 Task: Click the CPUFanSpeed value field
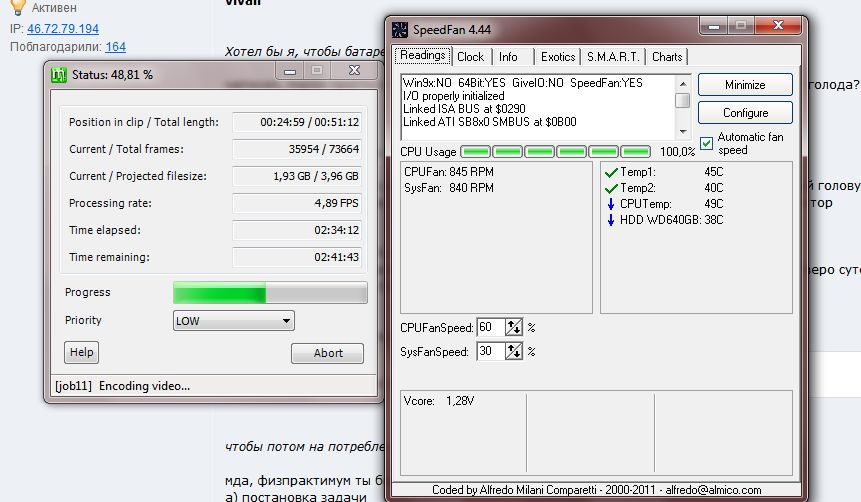click(x=490, y=327)
